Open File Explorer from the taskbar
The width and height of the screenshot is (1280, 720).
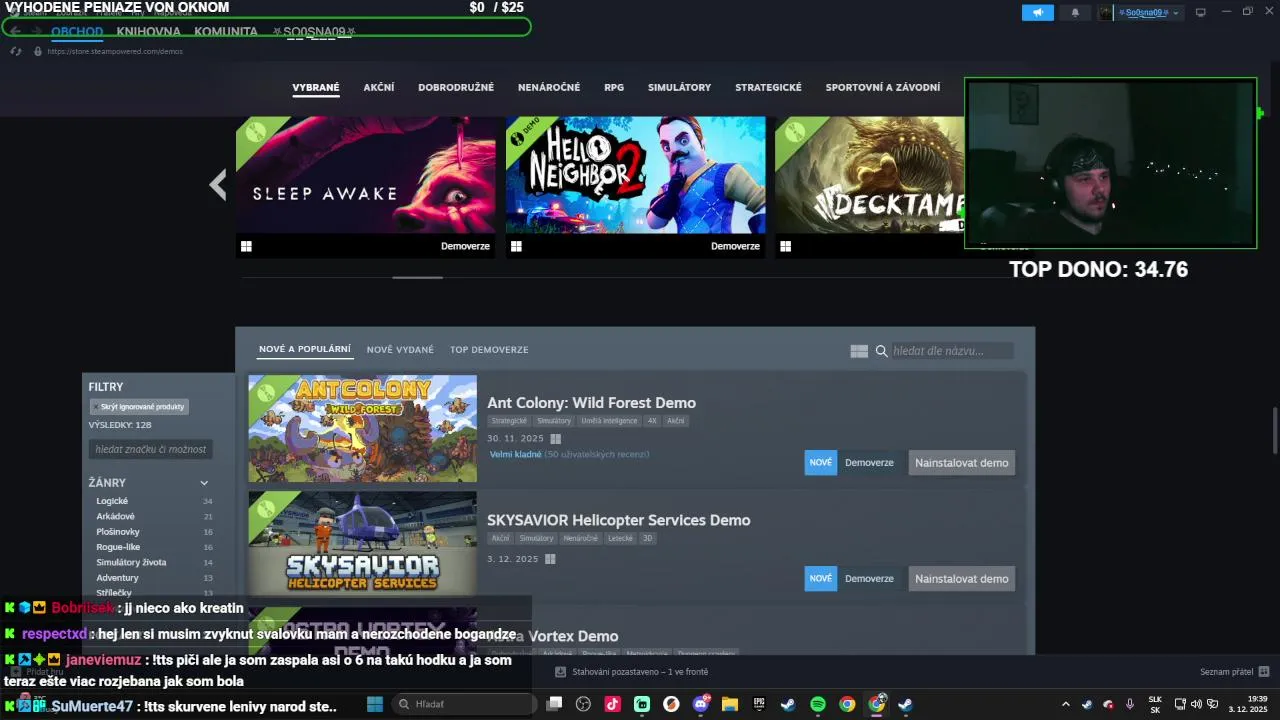click(x=730, y=704)
